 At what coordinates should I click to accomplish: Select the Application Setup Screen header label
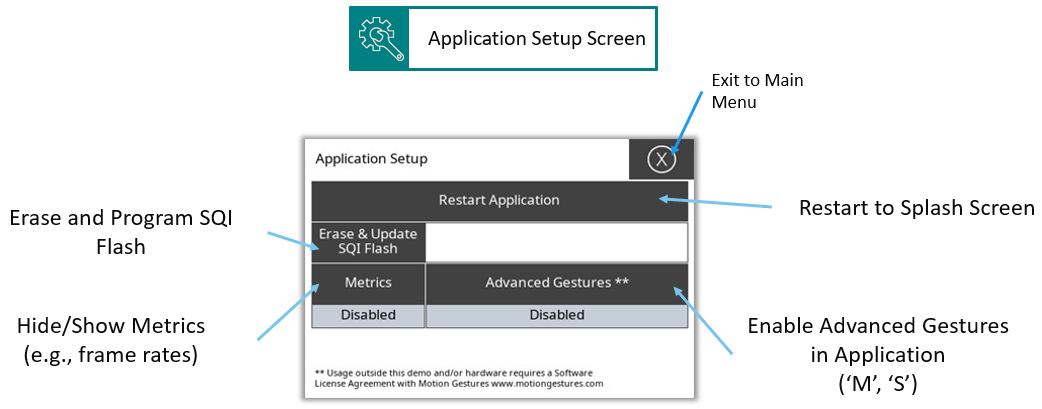[x=536, y=38]
